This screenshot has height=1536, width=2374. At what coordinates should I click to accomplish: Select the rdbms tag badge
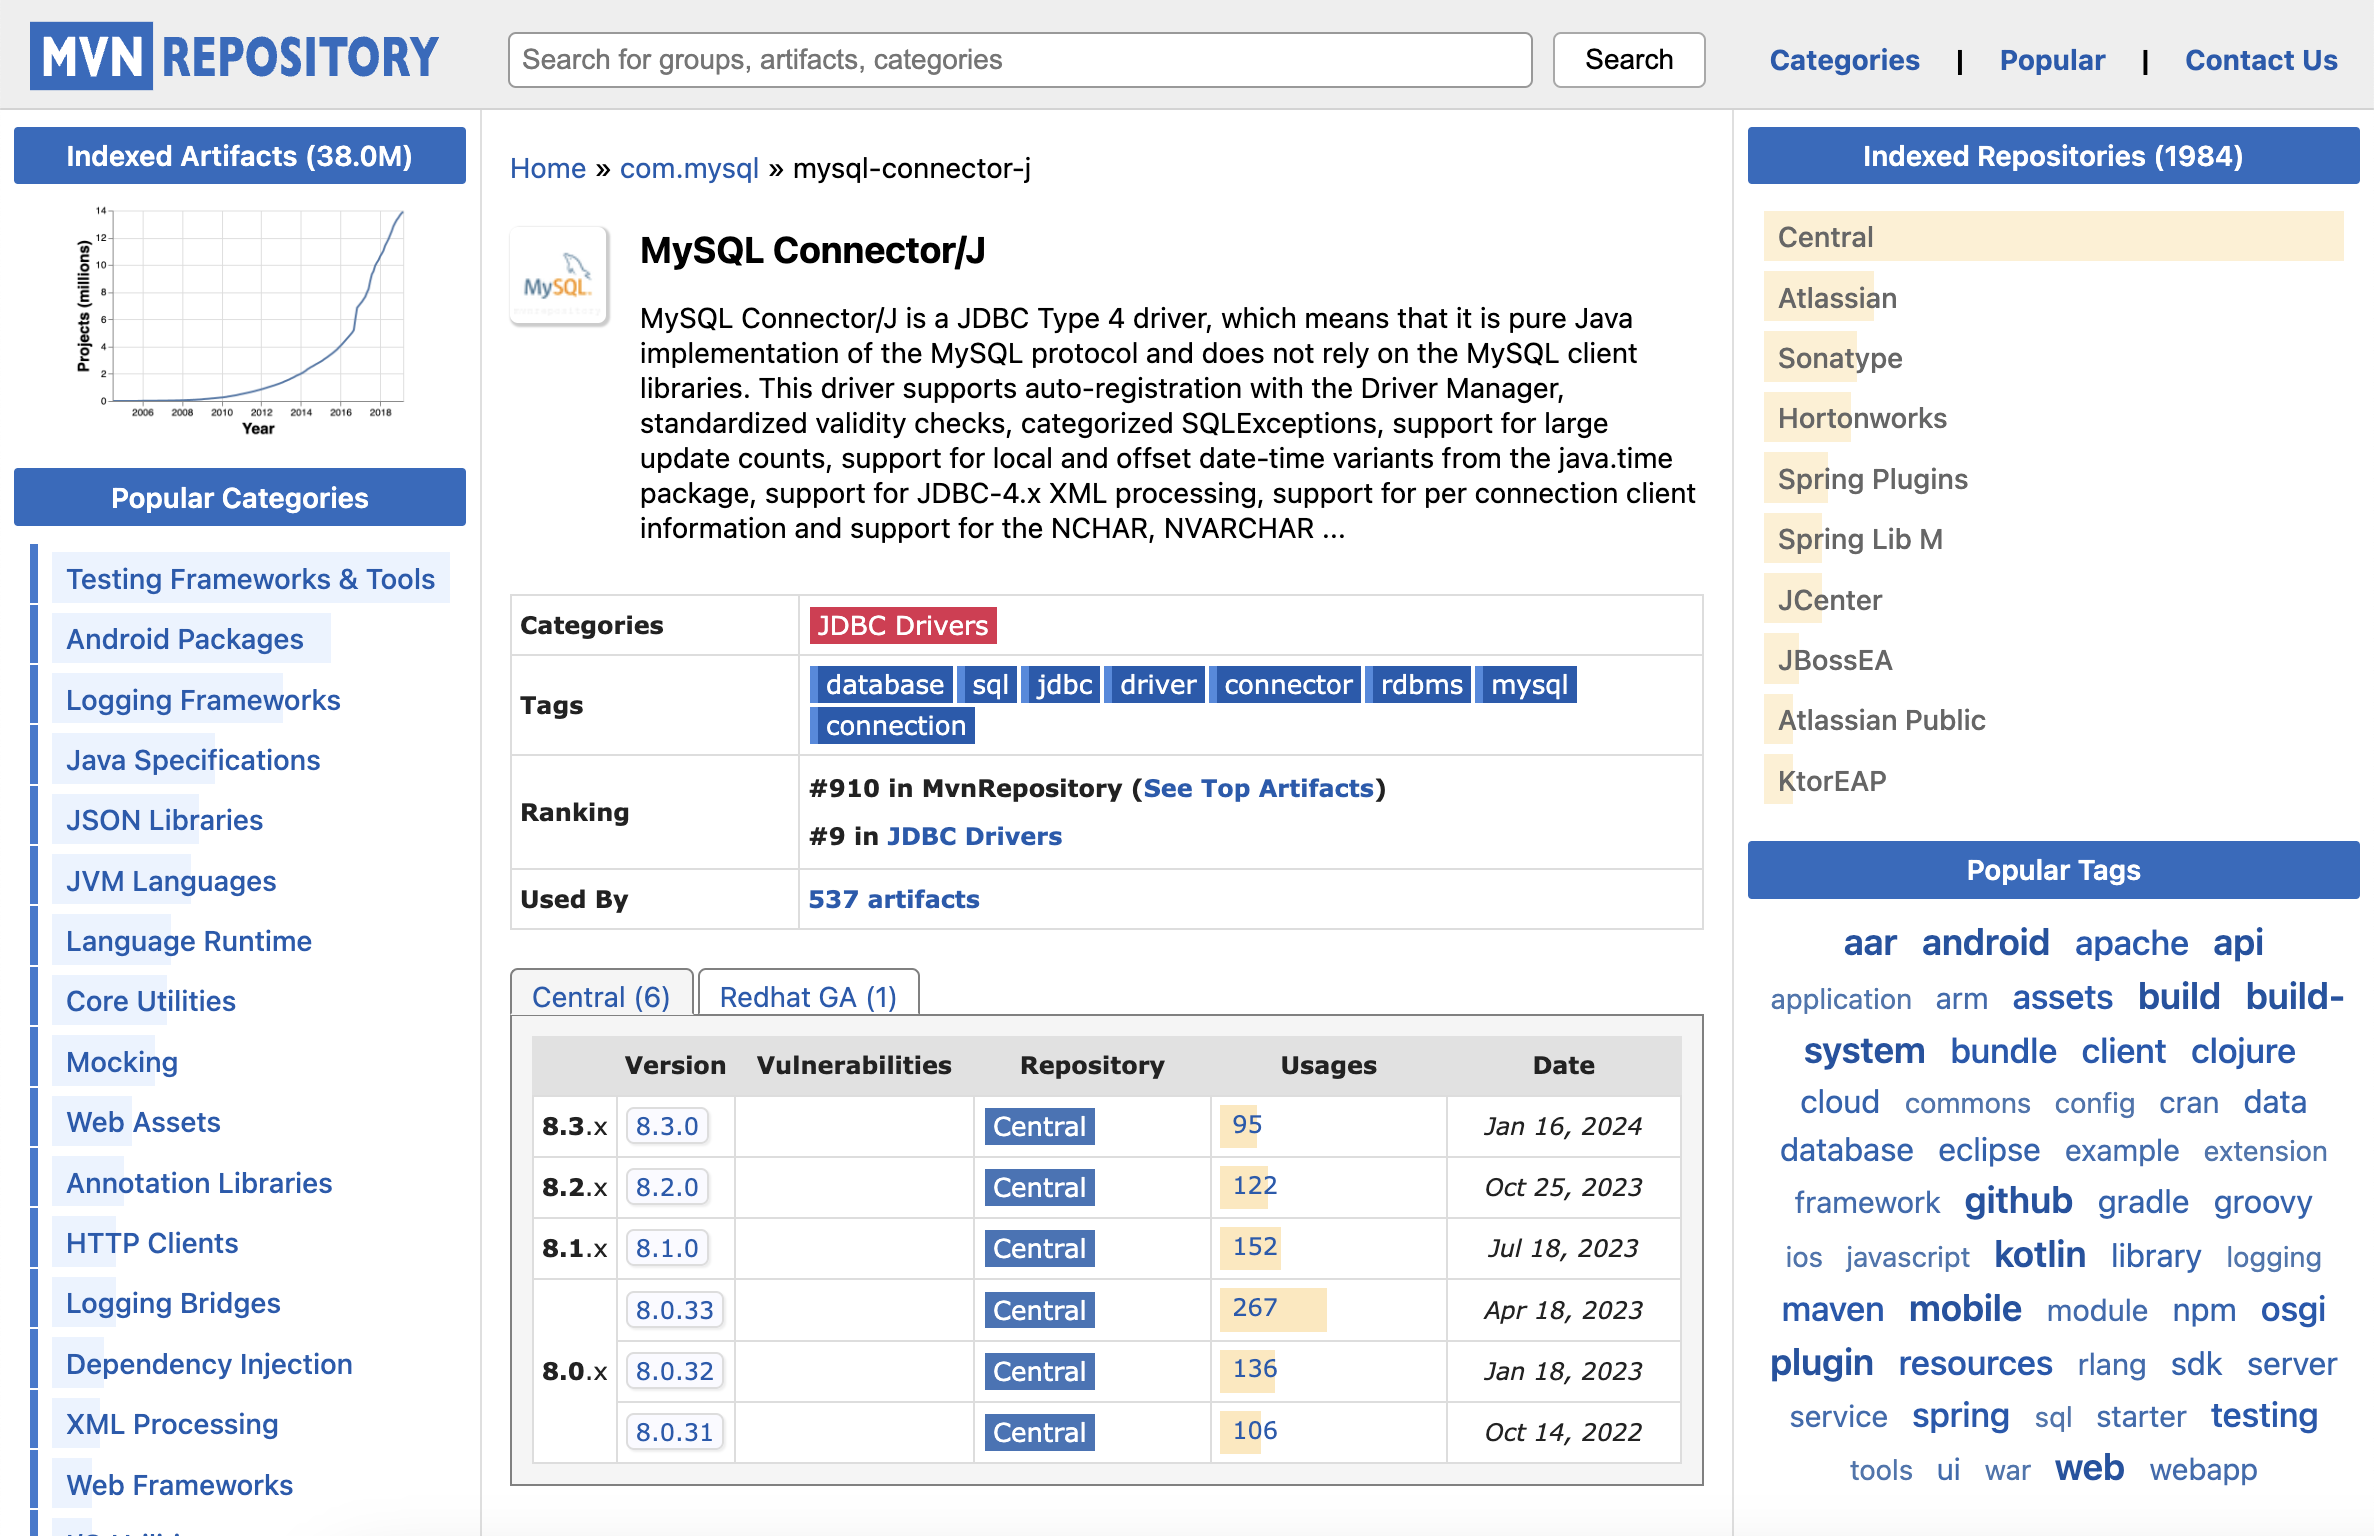point(1420,684)
